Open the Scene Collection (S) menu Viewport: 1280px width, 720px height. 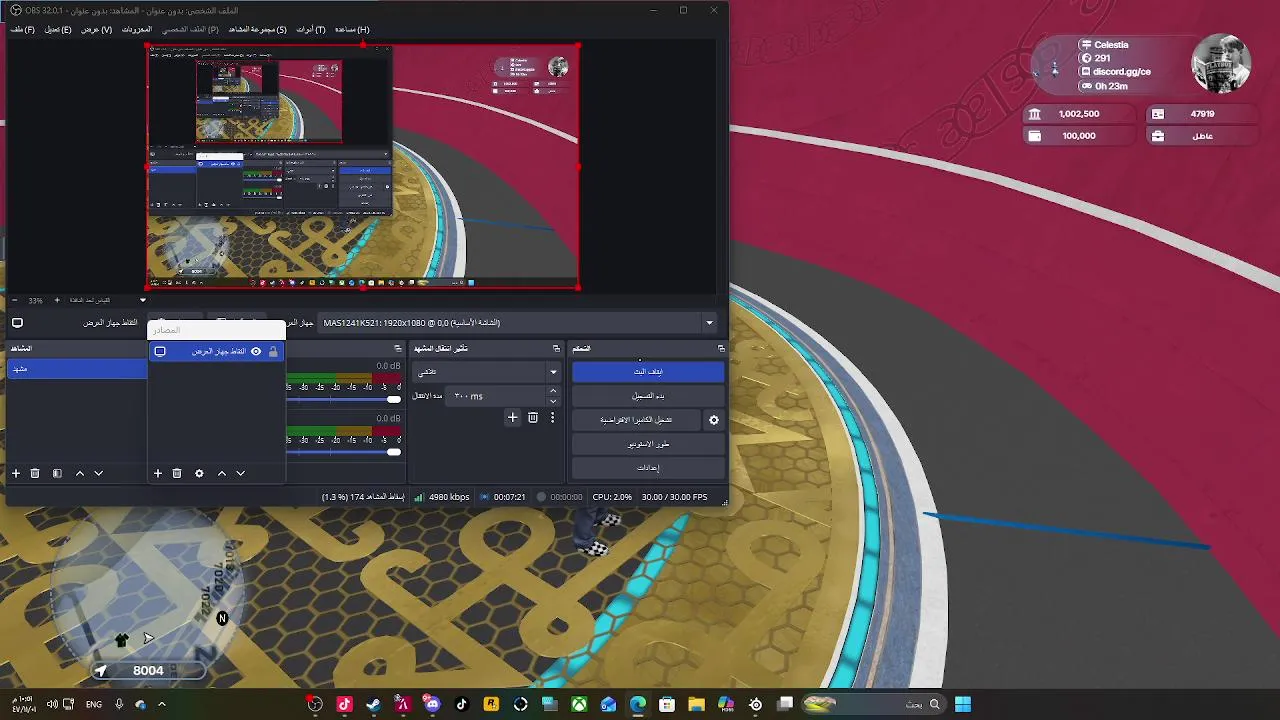click(x=257, y=29)
